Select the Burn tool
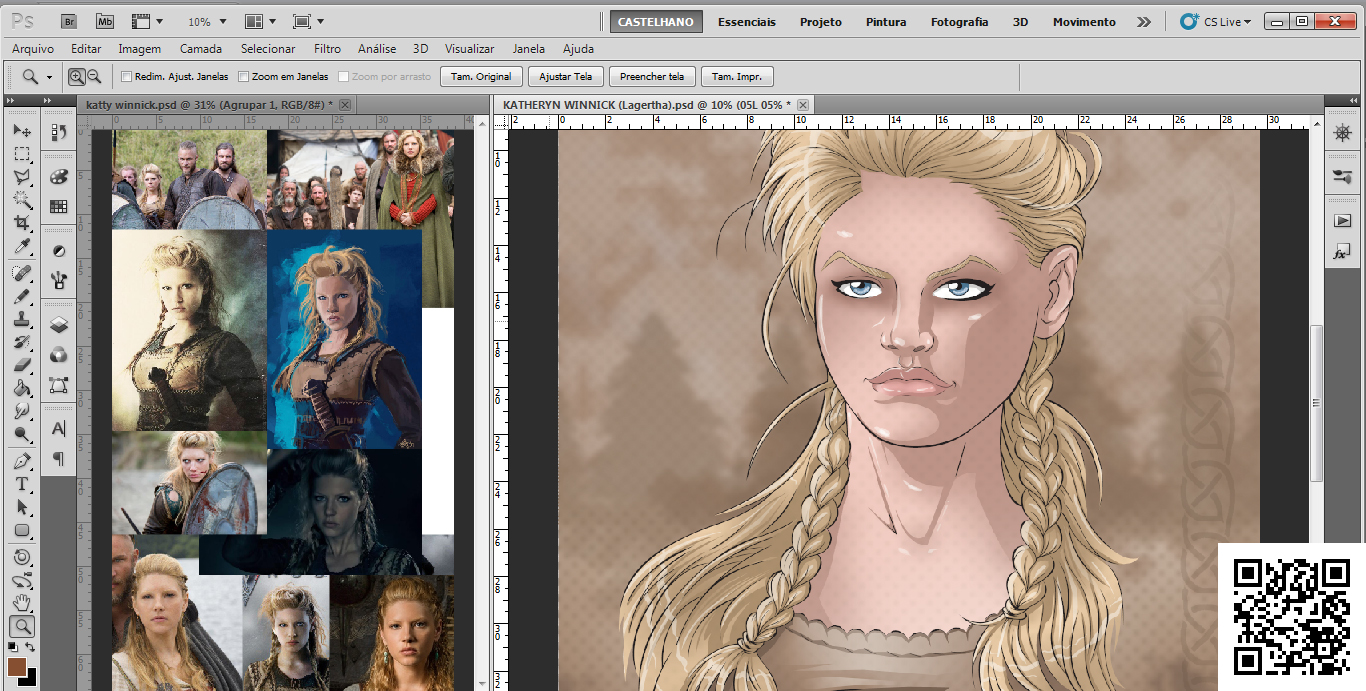The image size is (1366, 691). click(x=21, y=434)
